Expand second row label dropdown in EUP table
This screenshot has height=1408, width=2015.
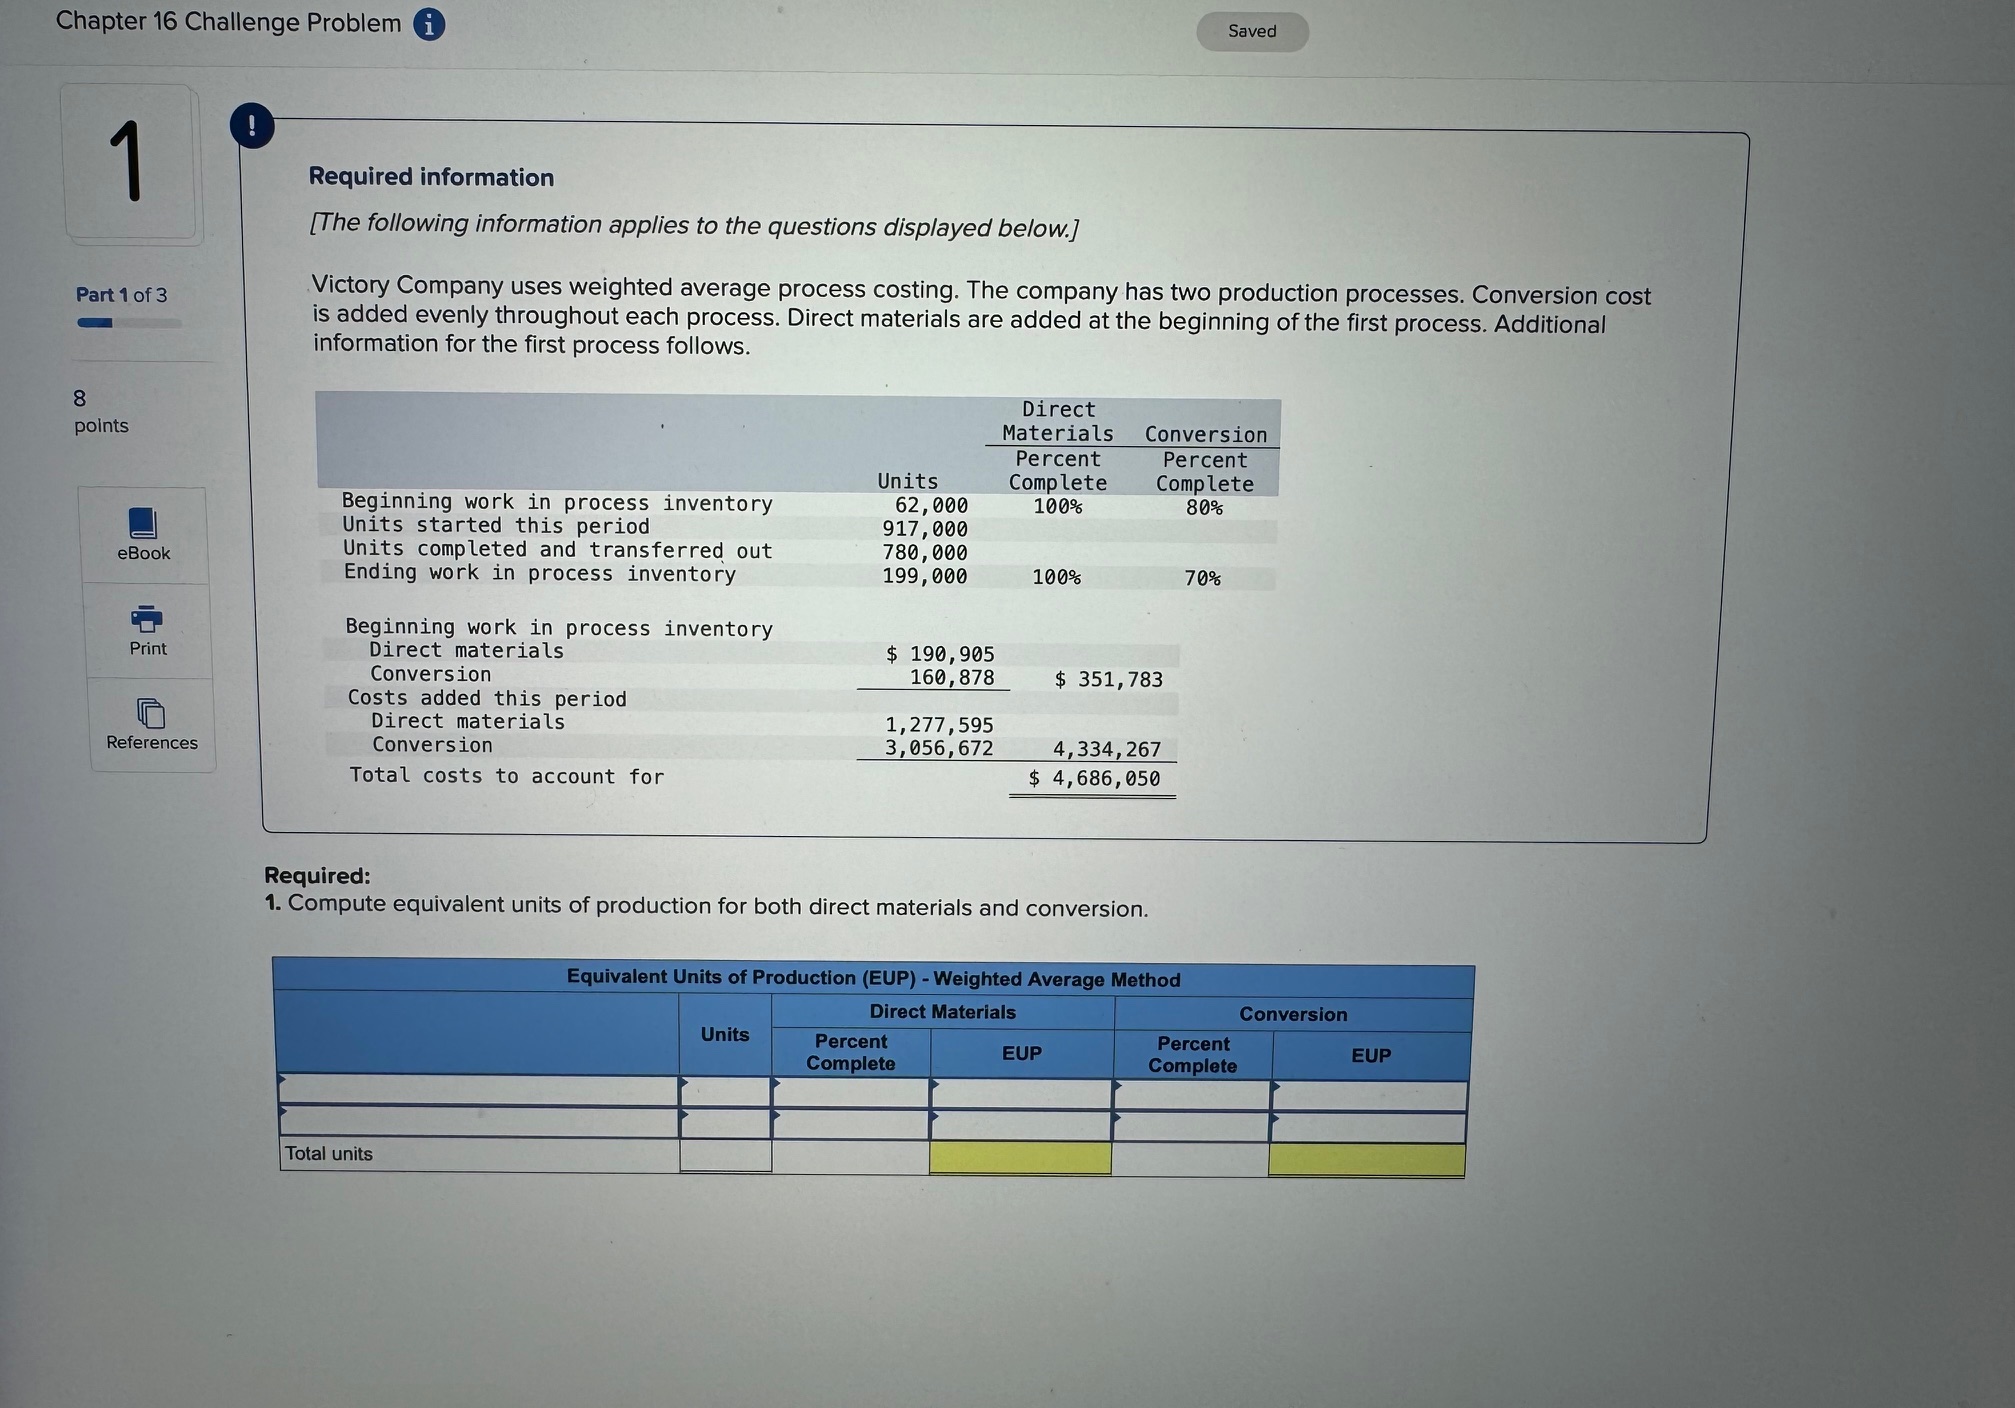[x=478, y=1121]
